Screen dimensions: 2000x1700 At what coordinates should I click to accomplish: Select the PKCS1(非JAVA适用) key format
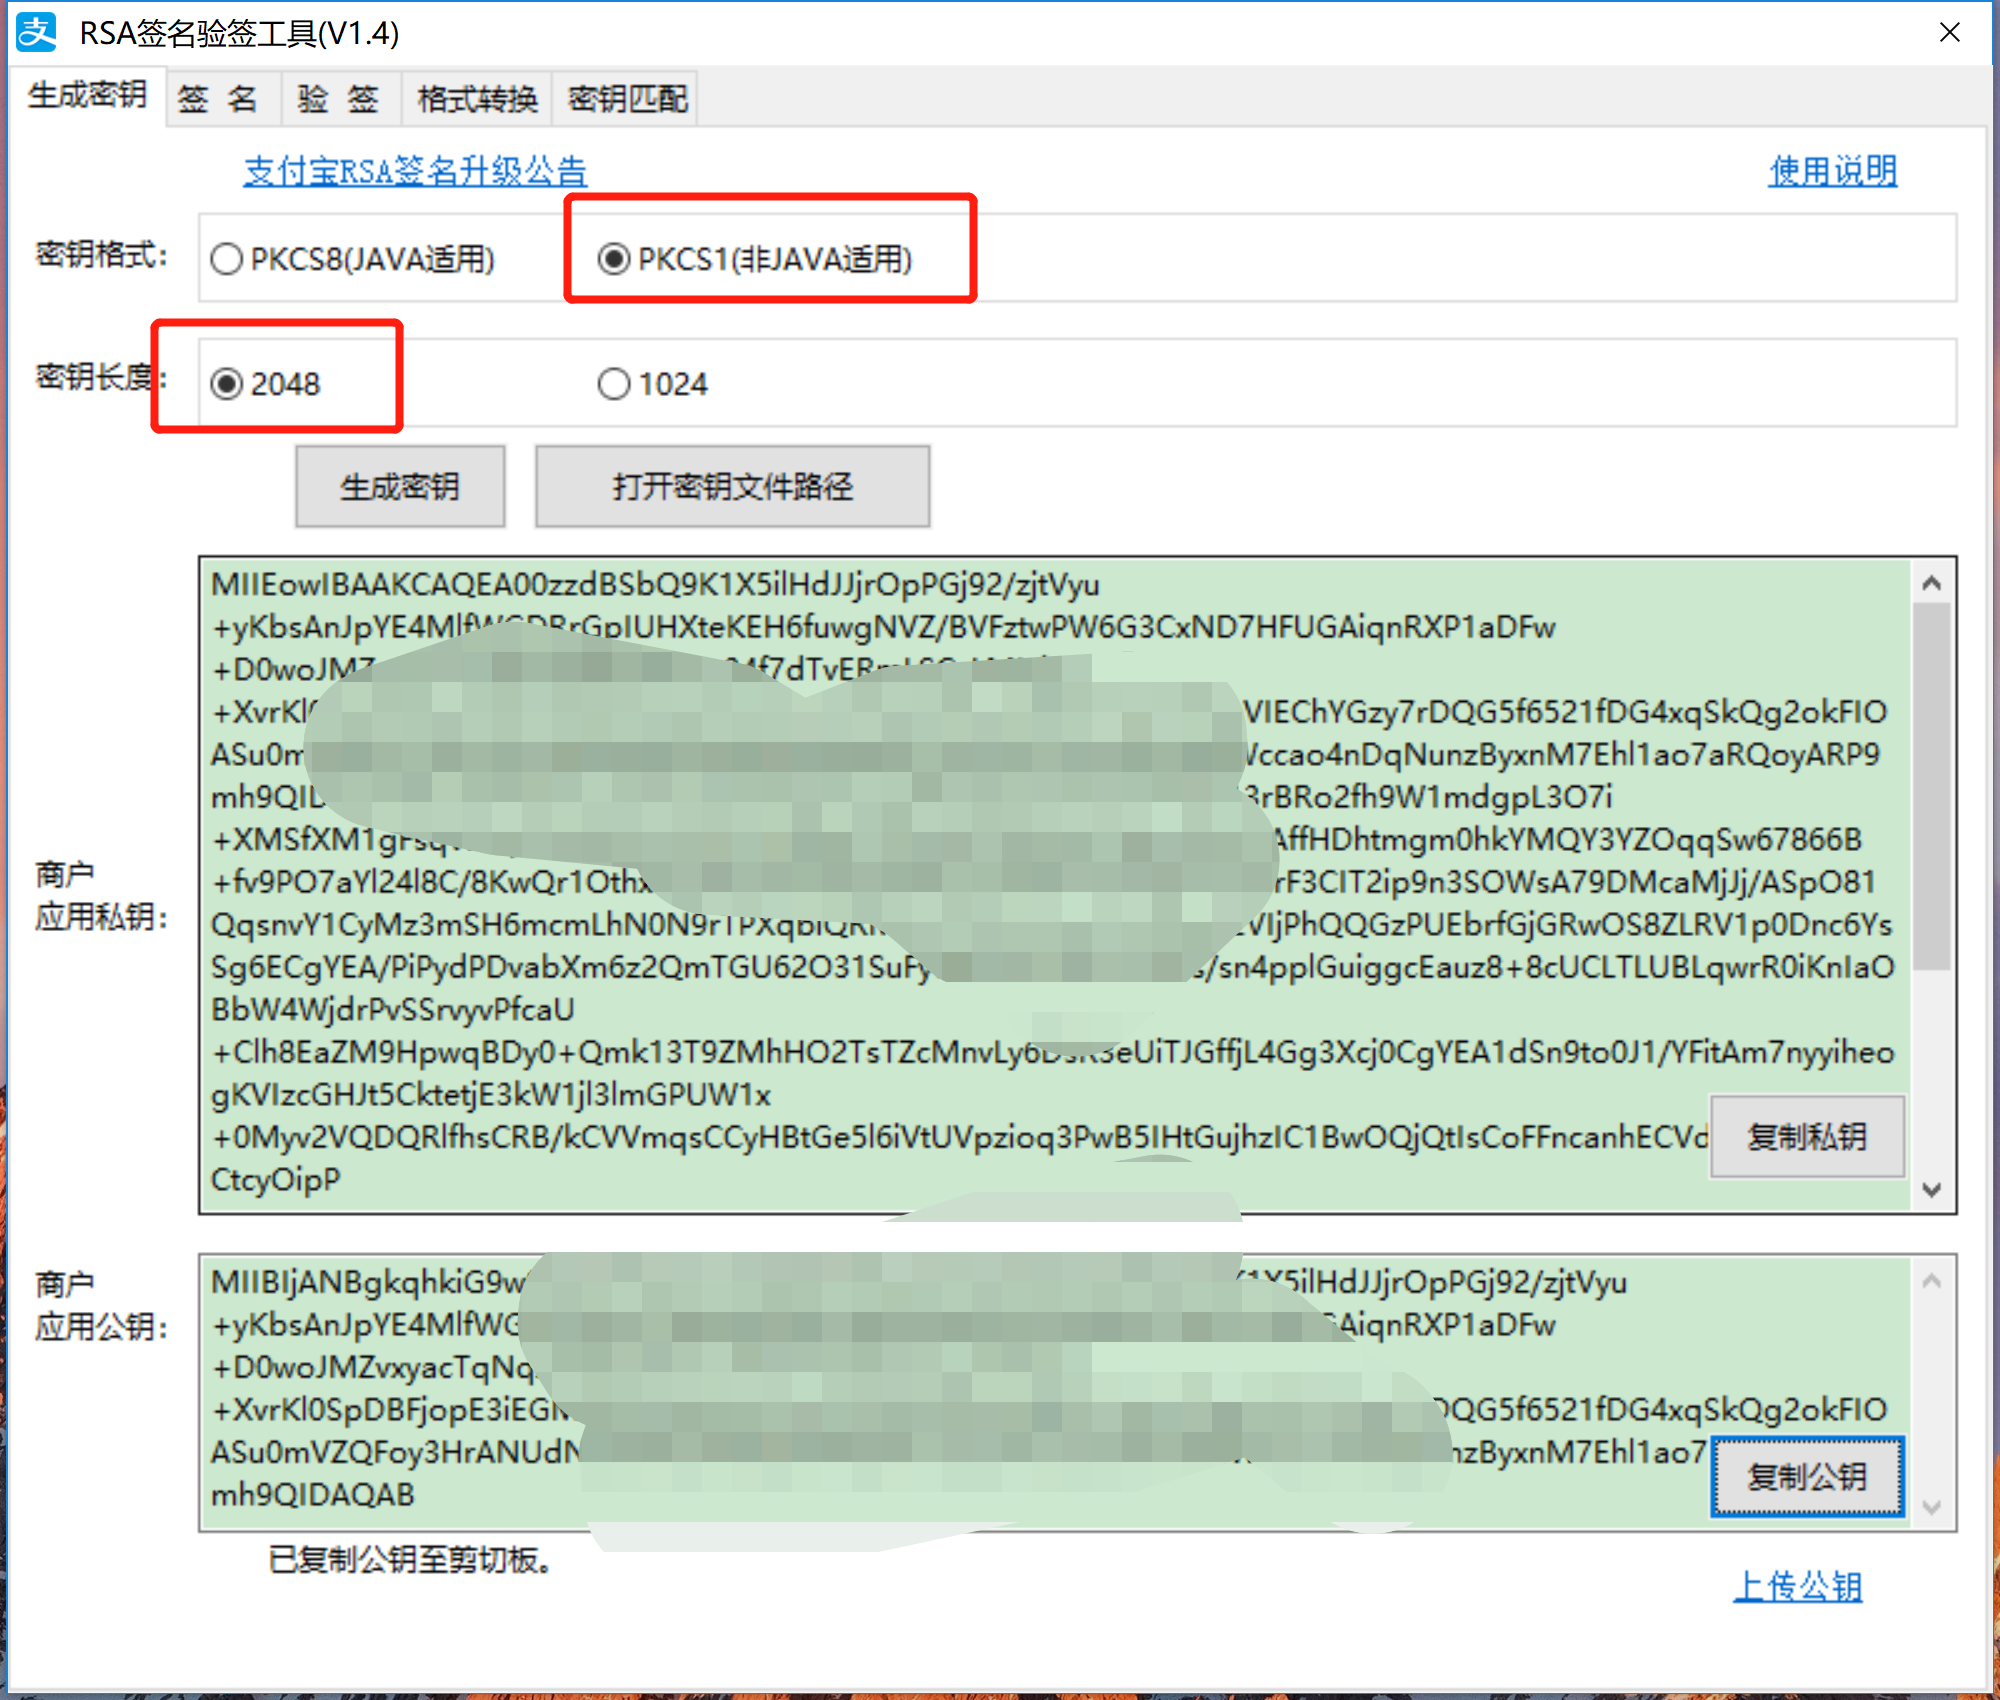[614, 260]
